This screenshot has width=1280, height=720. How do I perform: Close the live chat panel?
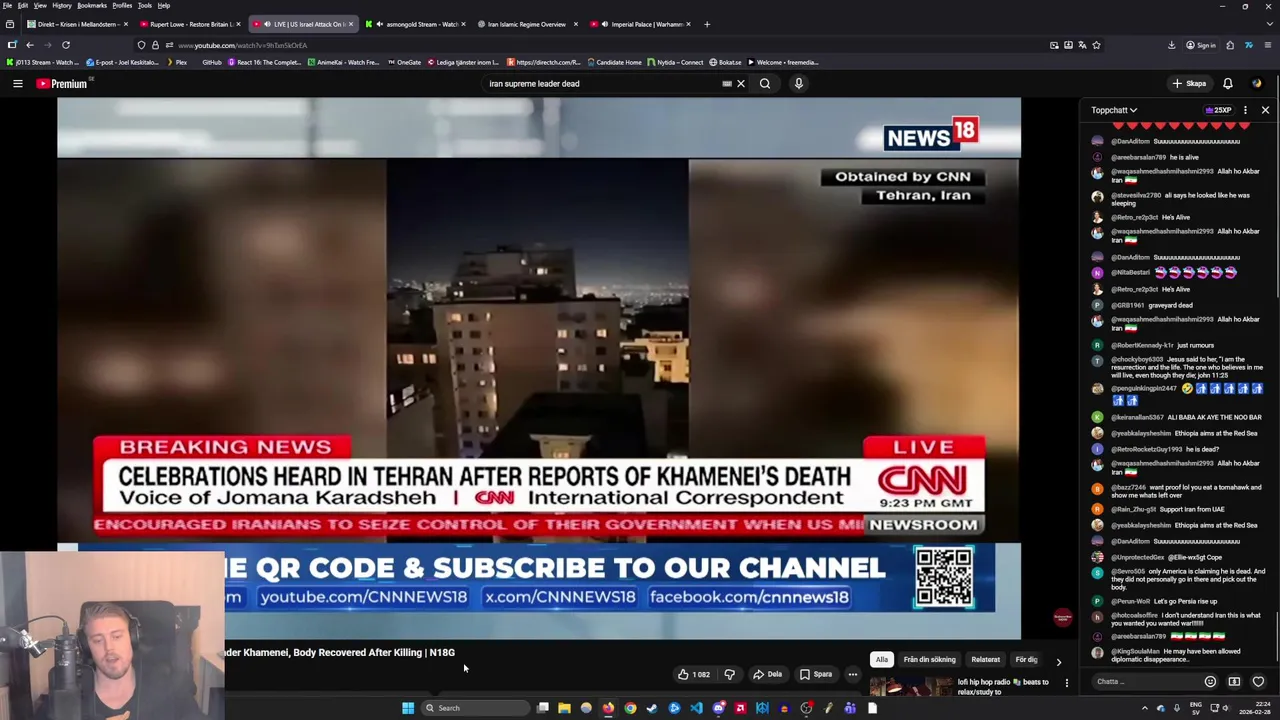tap(1265, 110)
